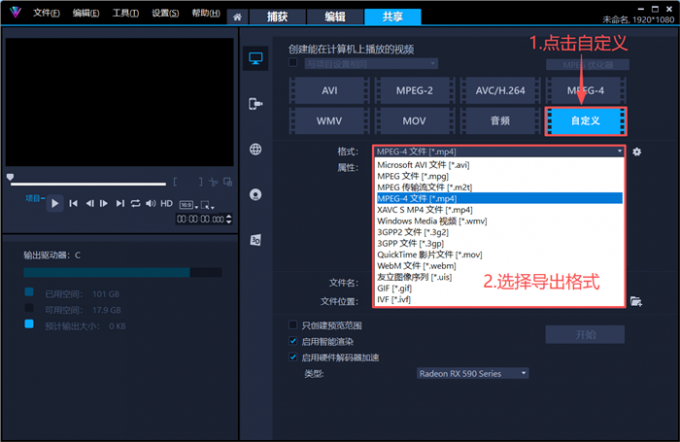Viewport: 680px width, 442px height.
Task: Play the project preview
Action: 55,203
